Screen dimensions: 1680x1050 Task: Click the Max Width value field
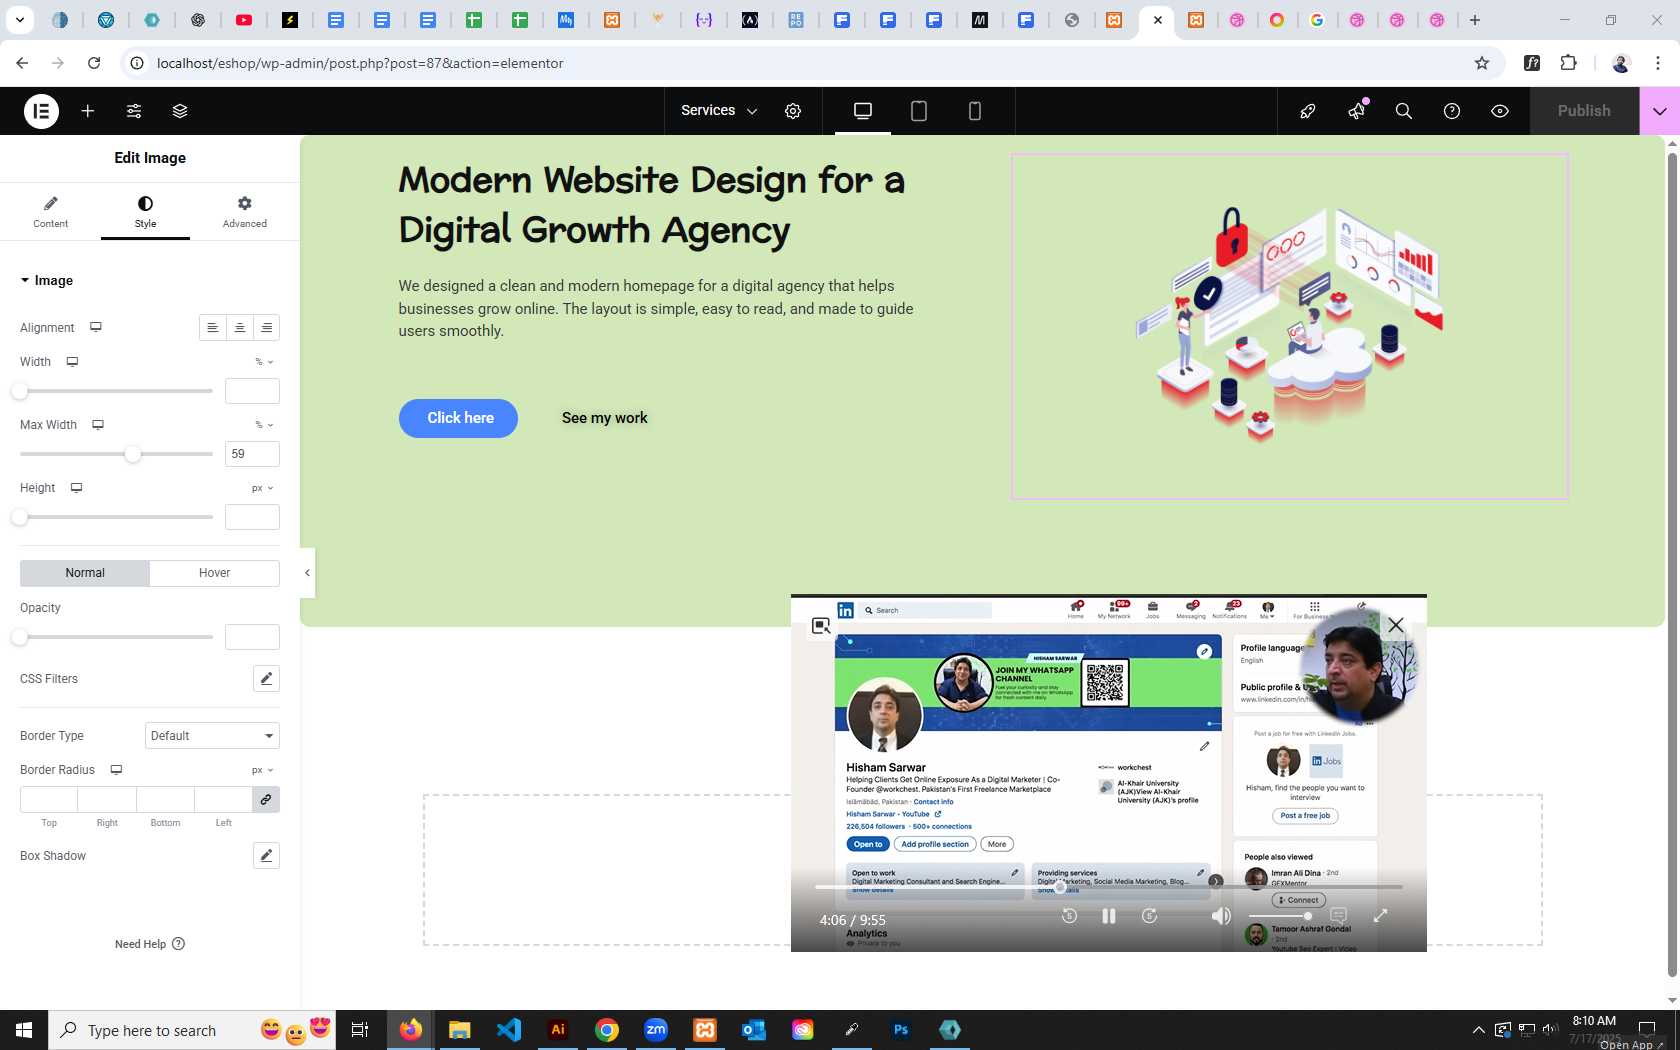(x=252, y=454)
